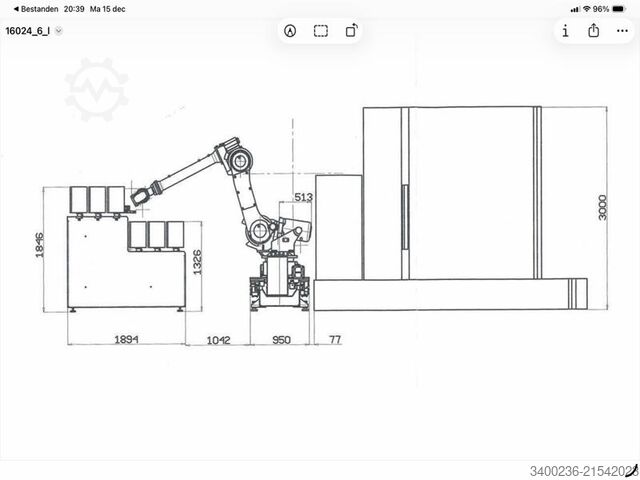The height and width of the screenshot is (480, 640).
Task: Open the more options ellipsis menu
Action: [622, 31]
